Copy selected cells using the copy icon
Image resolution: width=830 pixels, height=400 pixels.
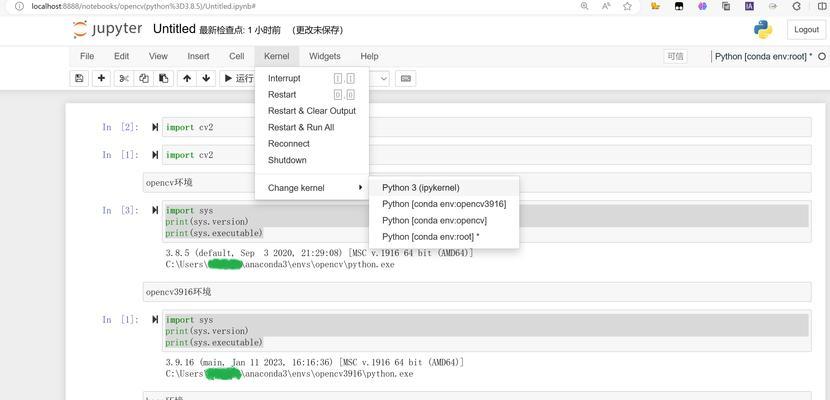143,78
